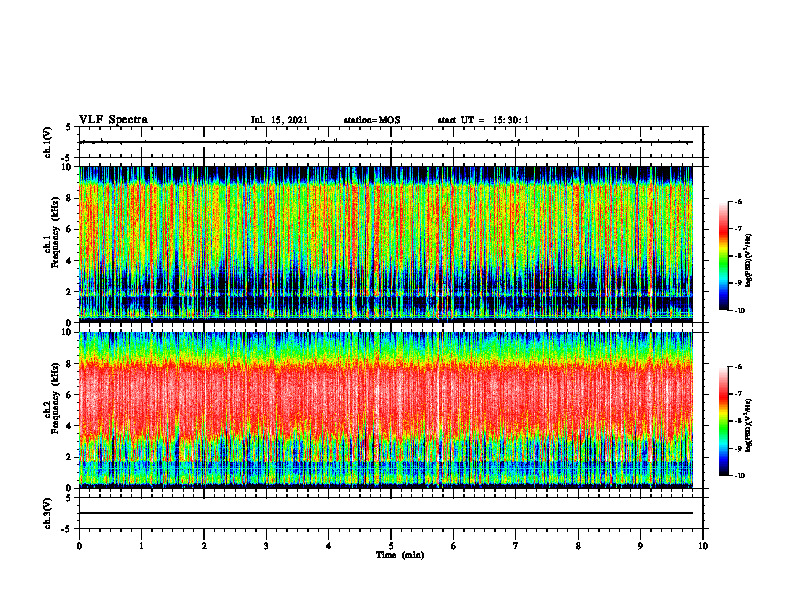Click the ch.1 spectrogram panel
This screenshot has height=612, width=792.
(x=386, y=244)
